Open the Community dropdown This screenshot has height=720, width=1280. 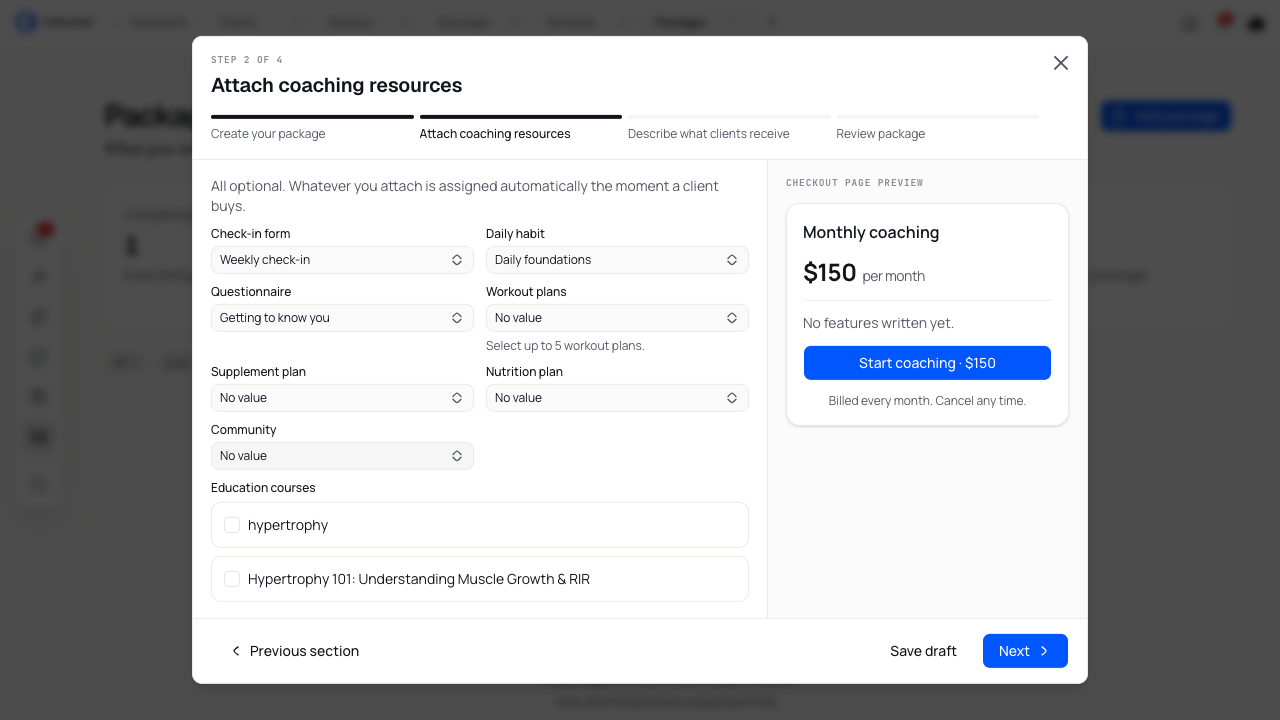342,456
